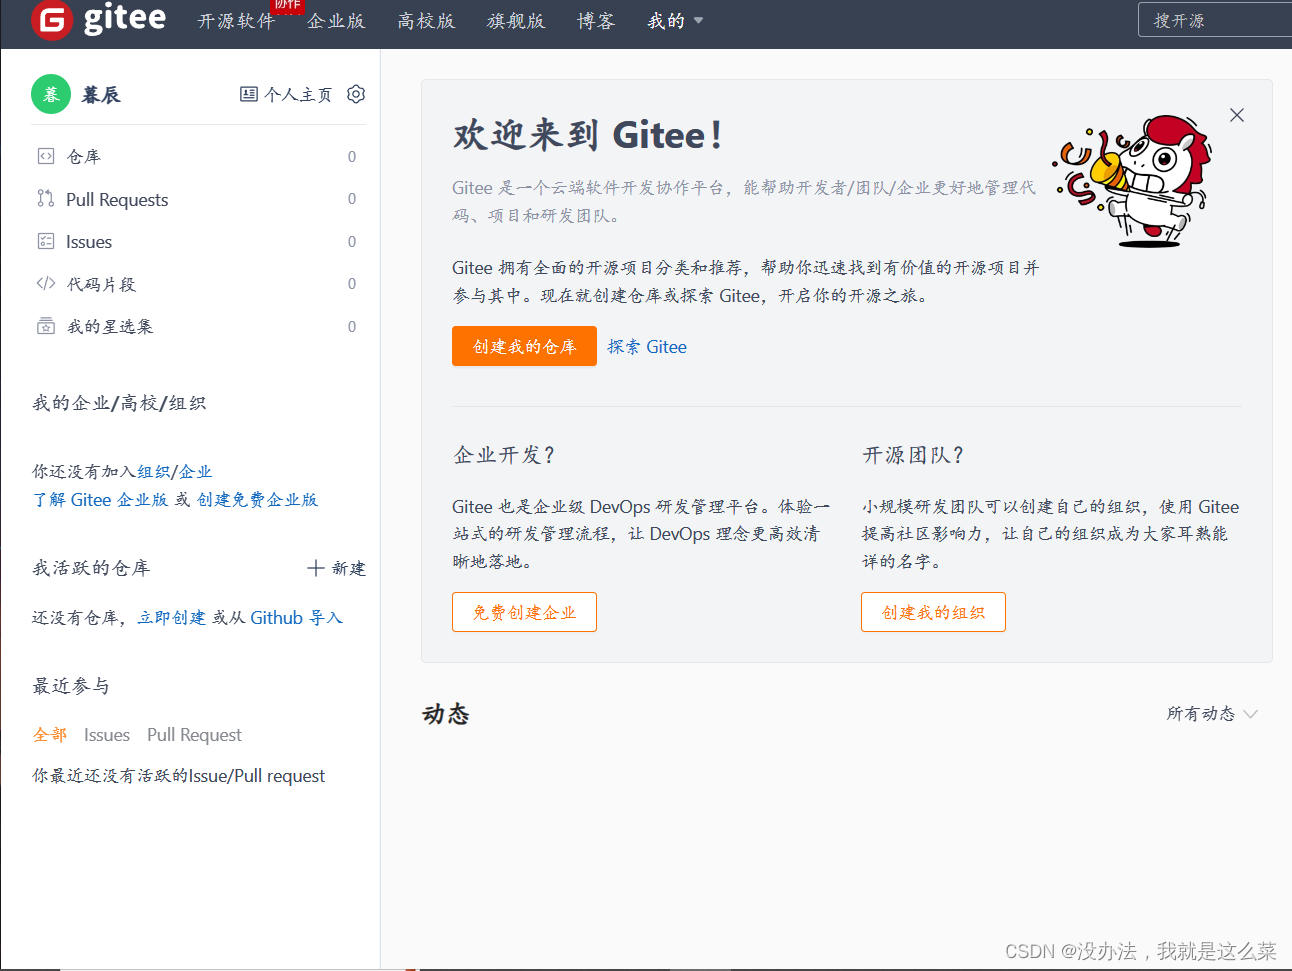Click the 创建免费企业版 link

[257, 499]
